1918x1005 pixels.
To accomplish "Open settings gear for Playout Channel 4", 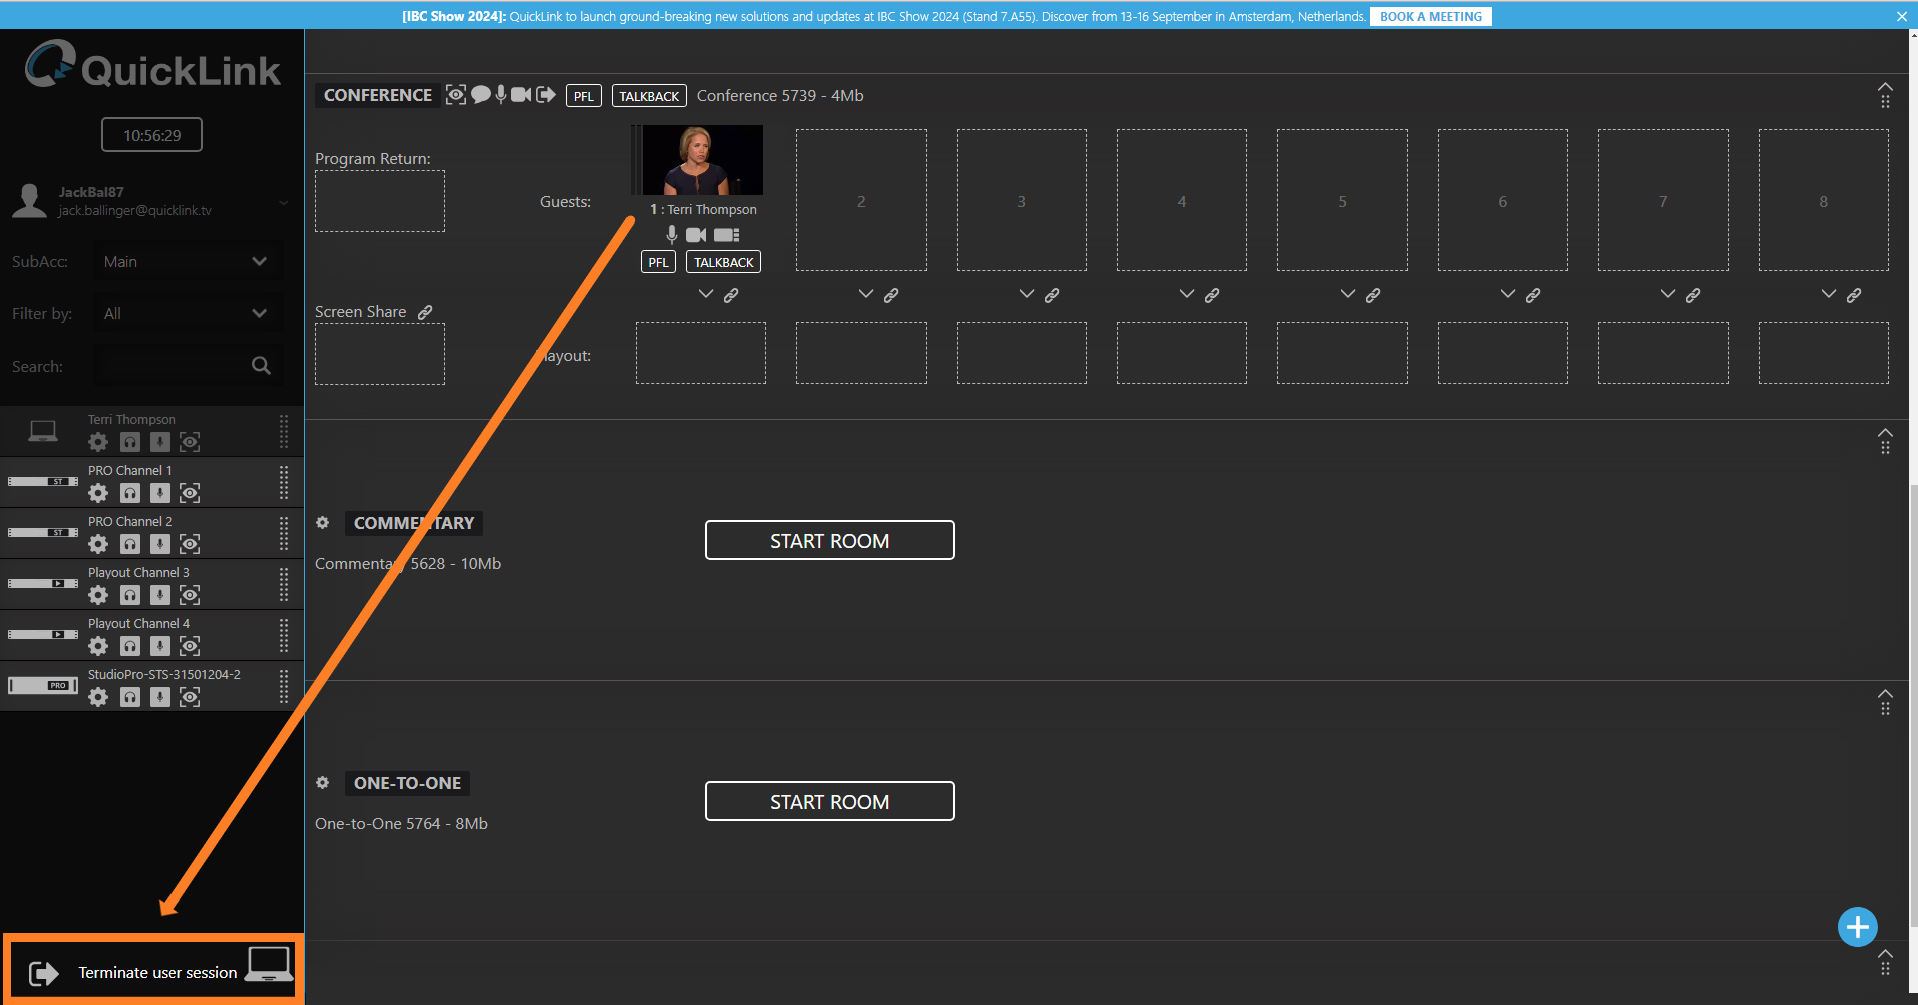I will coord(98,646).
